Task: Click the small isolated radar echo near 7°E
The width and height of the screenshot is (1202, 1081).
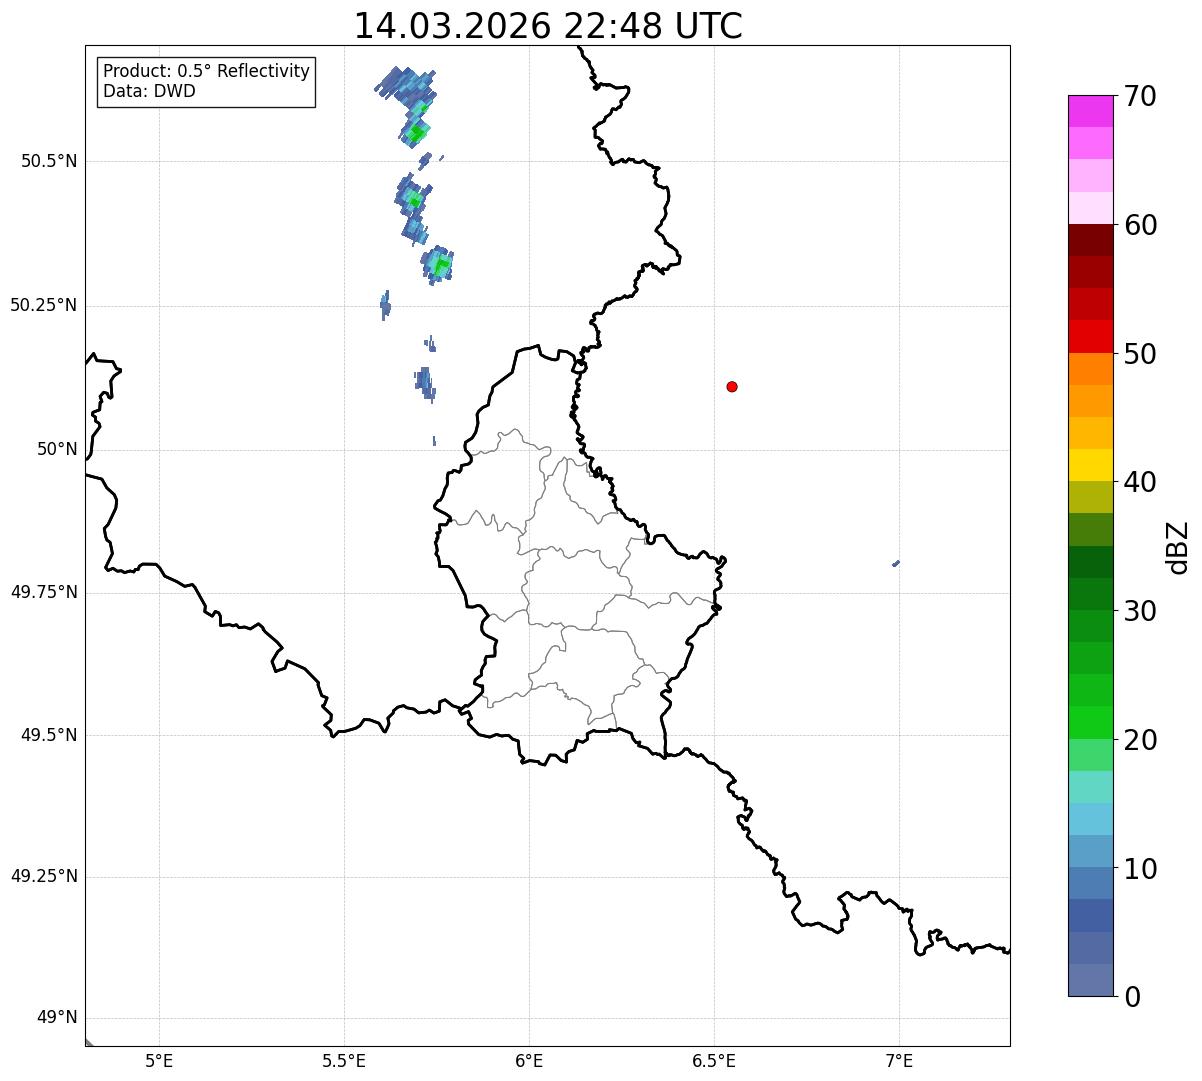Action: (896, 563)
